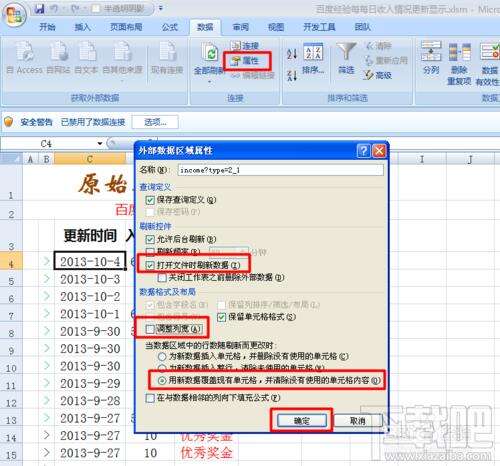This screenshot has width=500, height=466.
Task: Click the sort A to Z ascending icon
Action: [x=292, y=54]
